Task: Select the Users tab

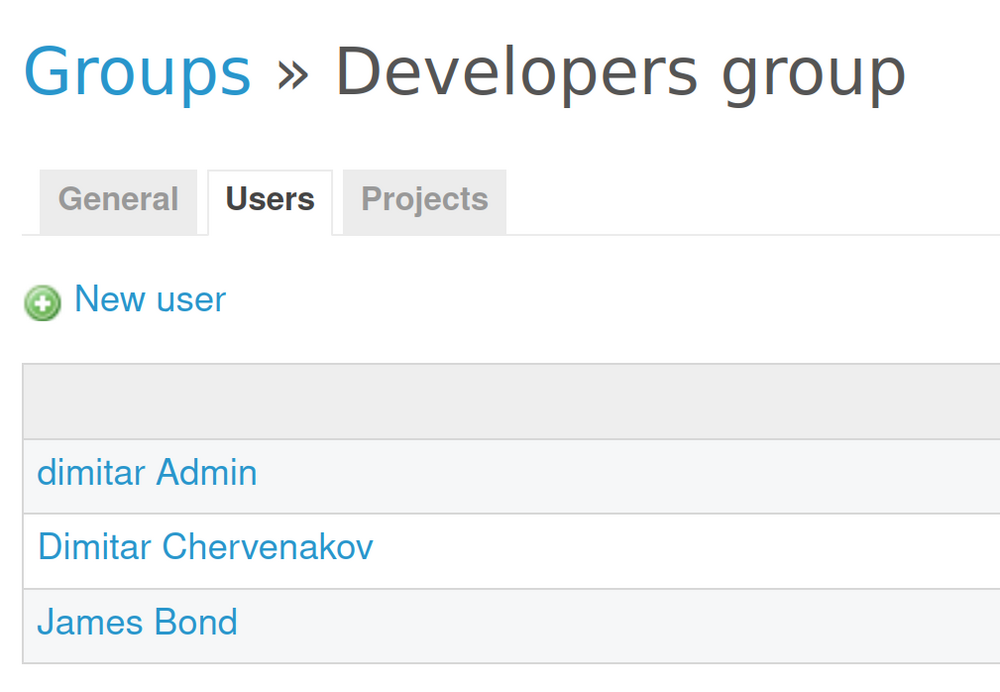Action: [x=270, y=200]
